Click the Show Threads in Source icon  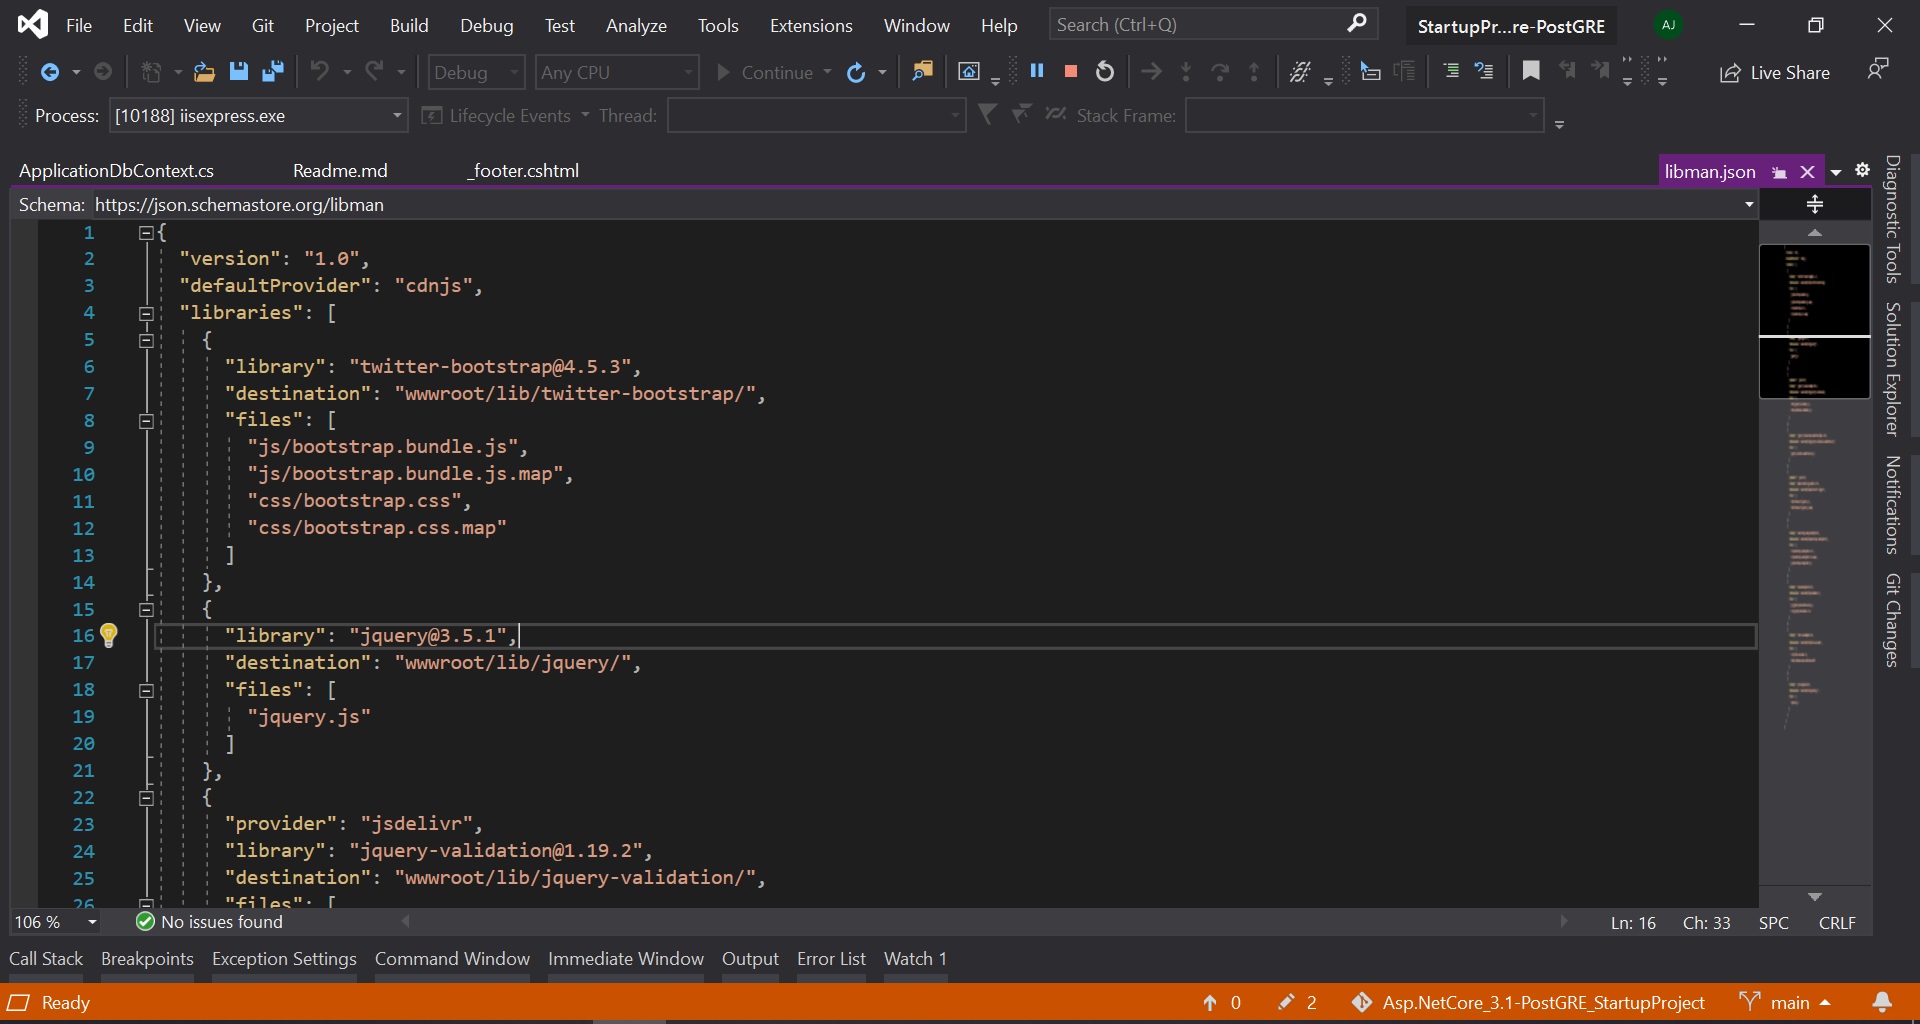coord(1300,71)
